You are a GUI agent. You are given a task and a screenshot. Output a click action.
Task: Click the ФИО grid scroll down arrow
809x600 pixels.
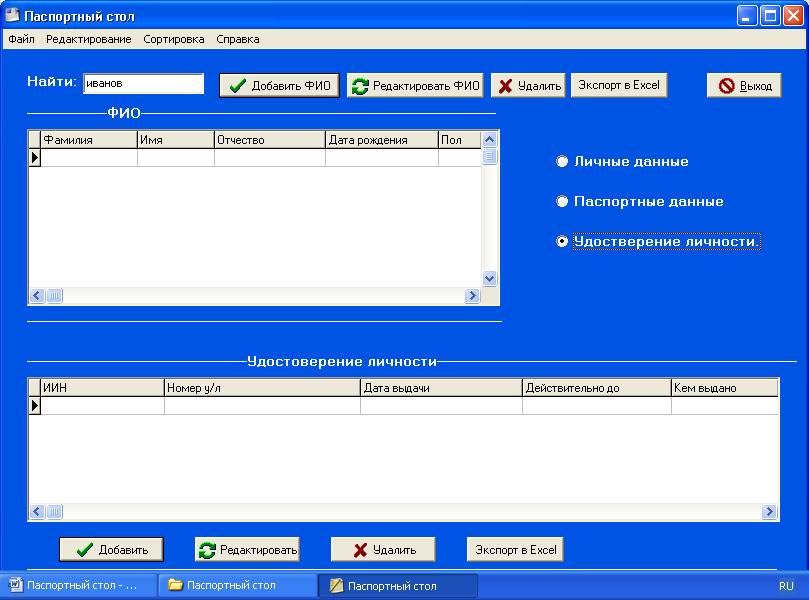(x=489, y=279)
